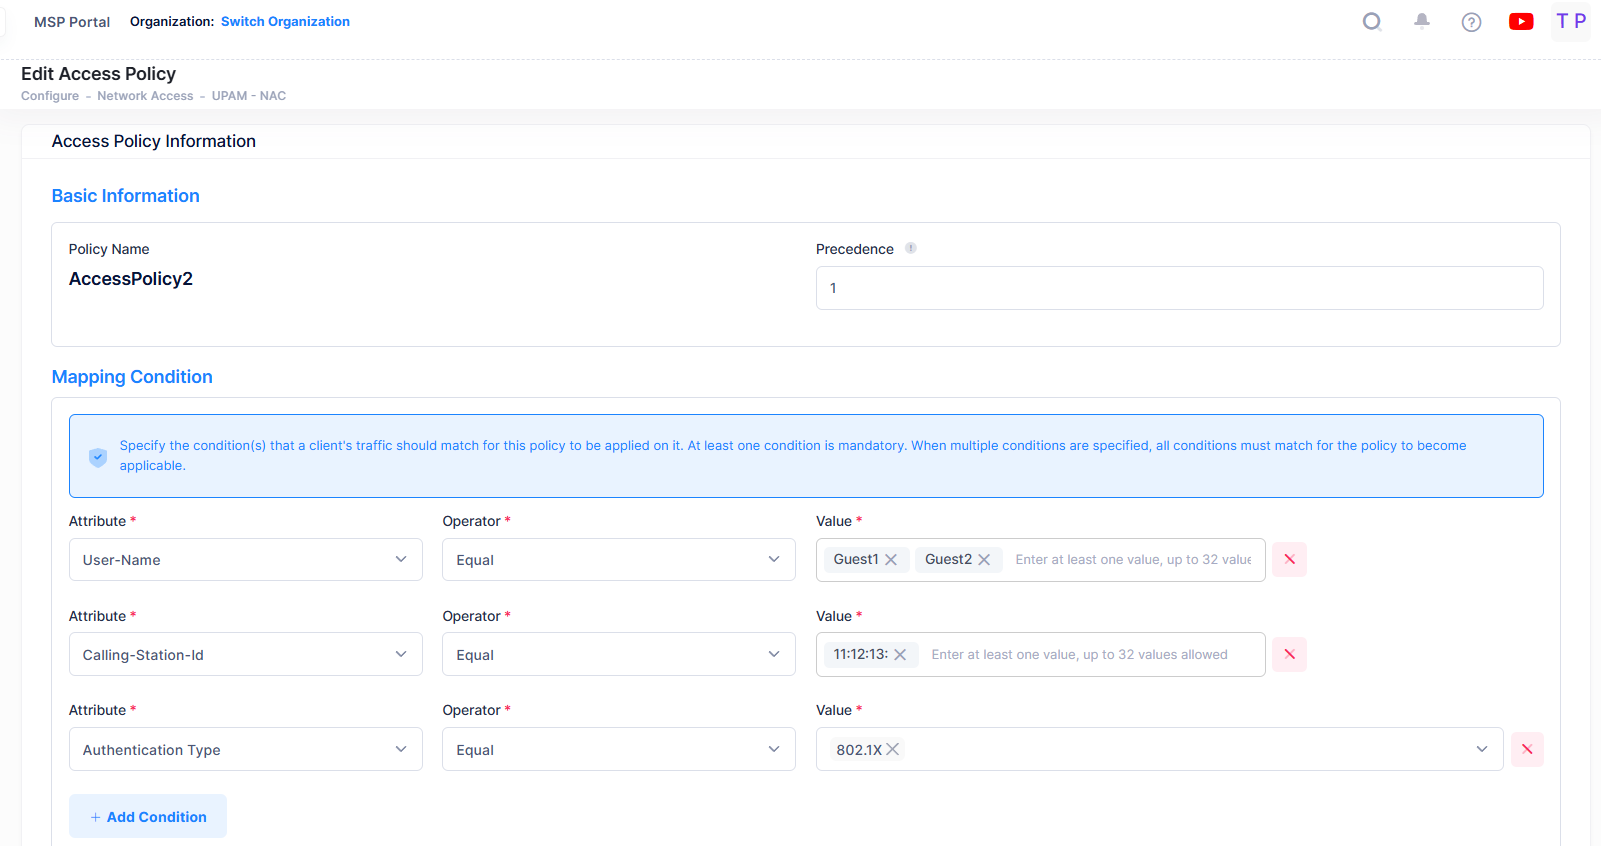Open the notifications bell

1421,21
